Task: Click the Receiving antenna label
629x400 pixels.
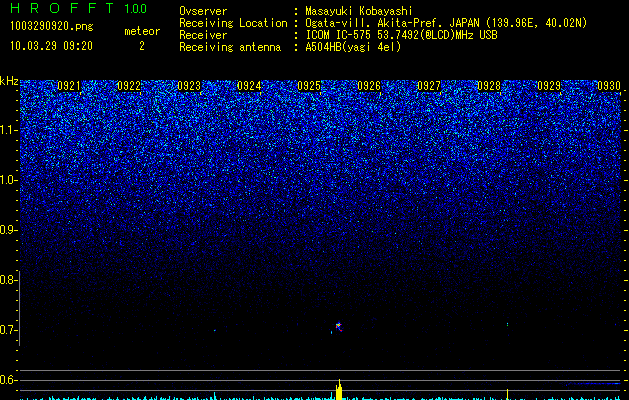Action: (230, 47)
